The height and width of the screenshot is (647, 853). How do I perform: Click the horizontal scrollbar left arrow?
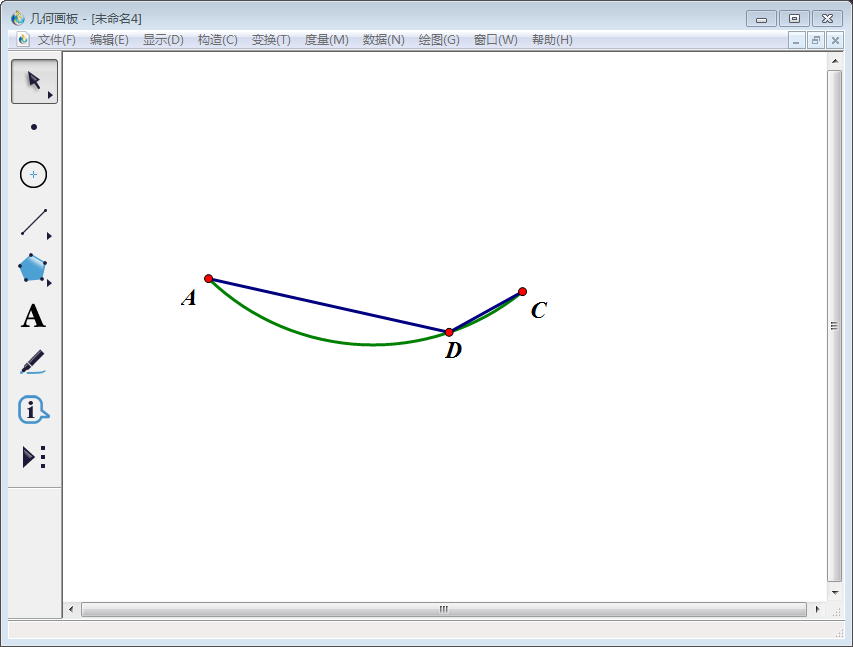tap(71, 609)
